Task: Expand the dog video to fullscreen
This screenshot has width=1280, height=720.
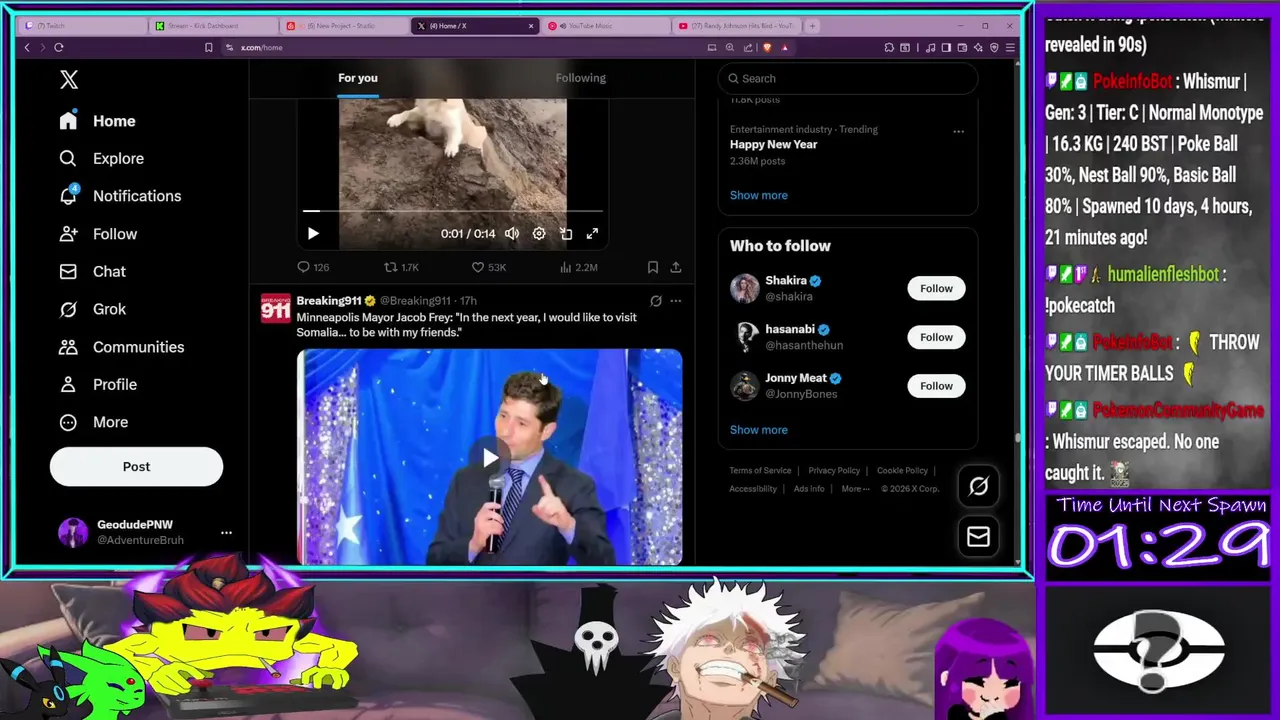Action: click(592, 233)
